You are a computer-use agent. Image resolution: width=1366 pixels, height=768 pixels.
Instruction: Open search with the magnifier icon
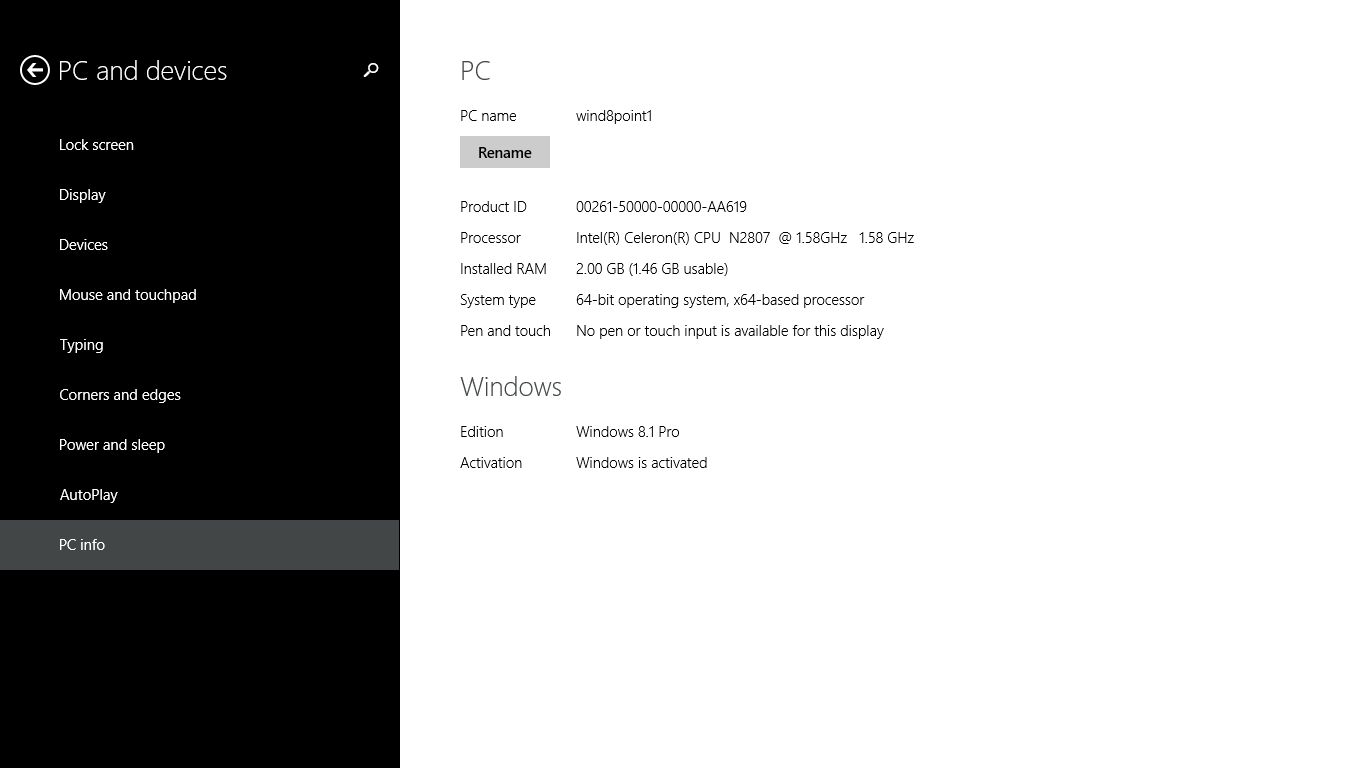pos(371,70)
